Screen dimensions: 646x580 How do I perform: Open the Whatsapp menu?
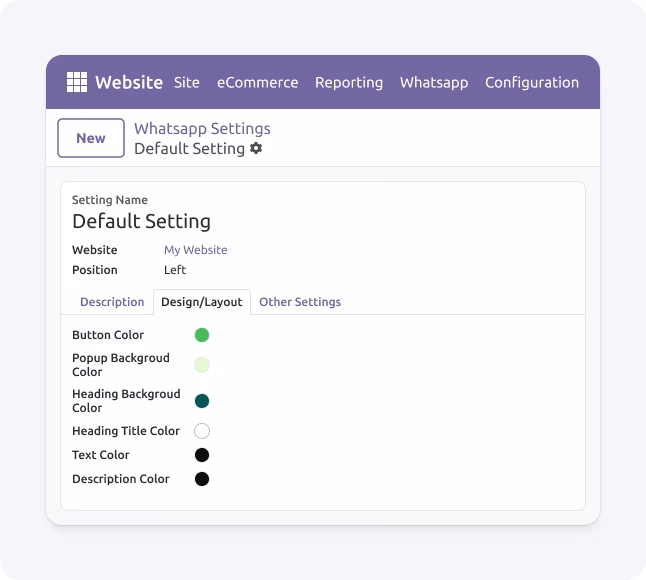(434, 83)
